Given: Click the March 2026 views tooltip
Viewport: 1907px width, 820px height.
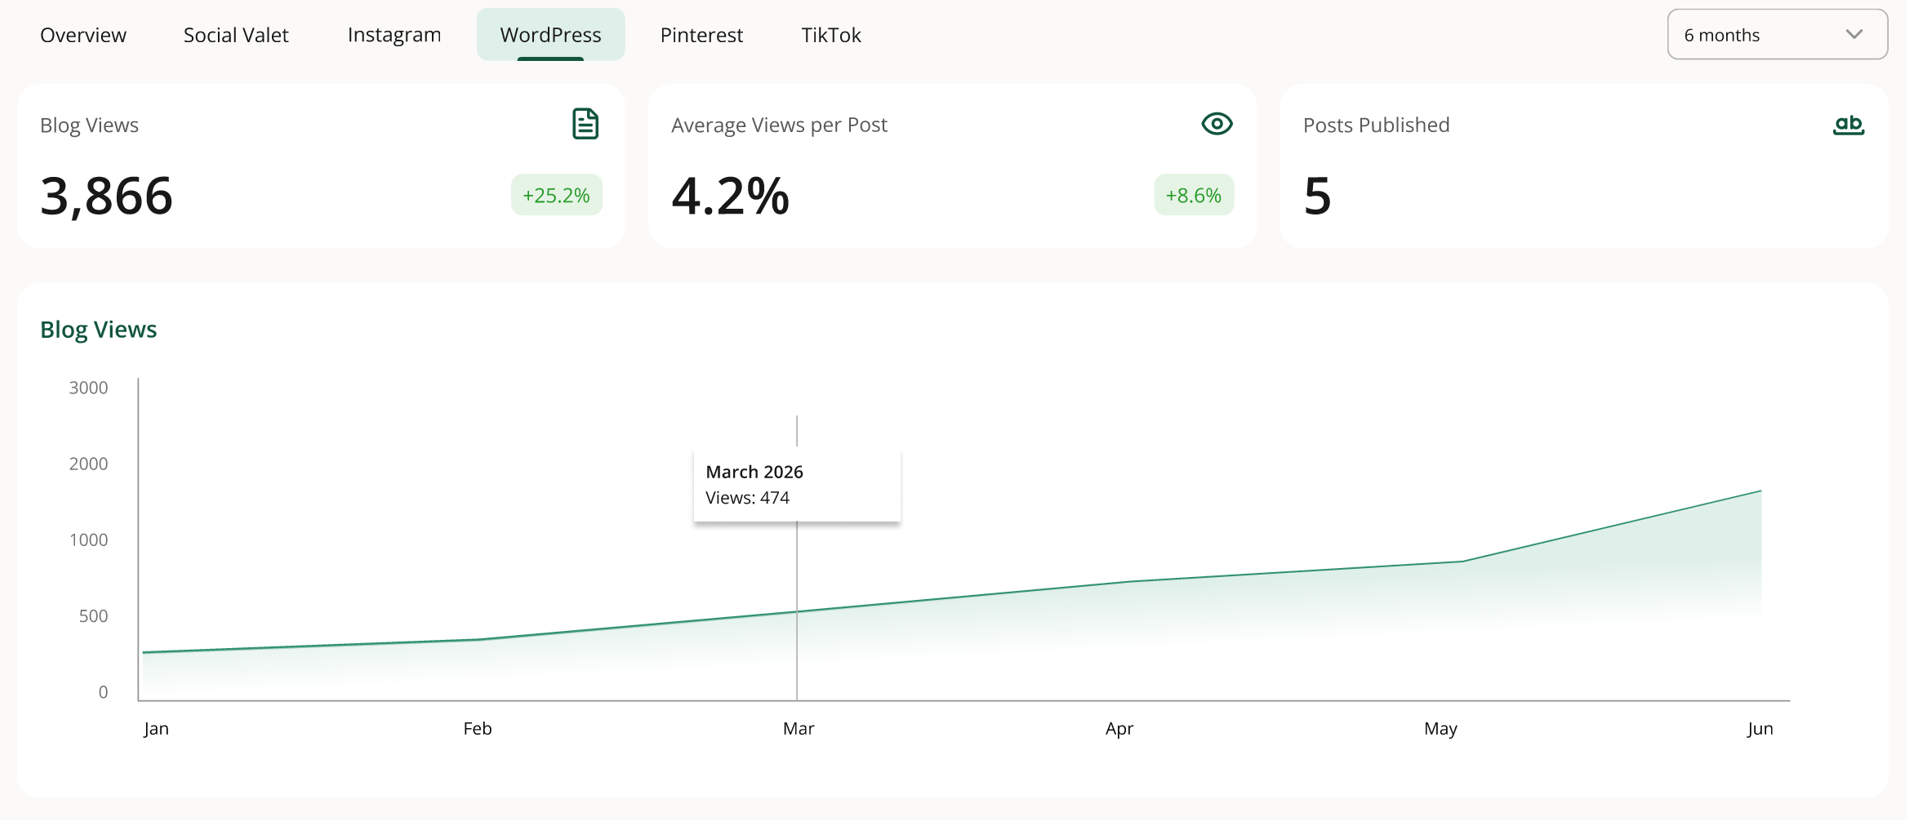Looking at the screenshot, I should coord(797,485).
